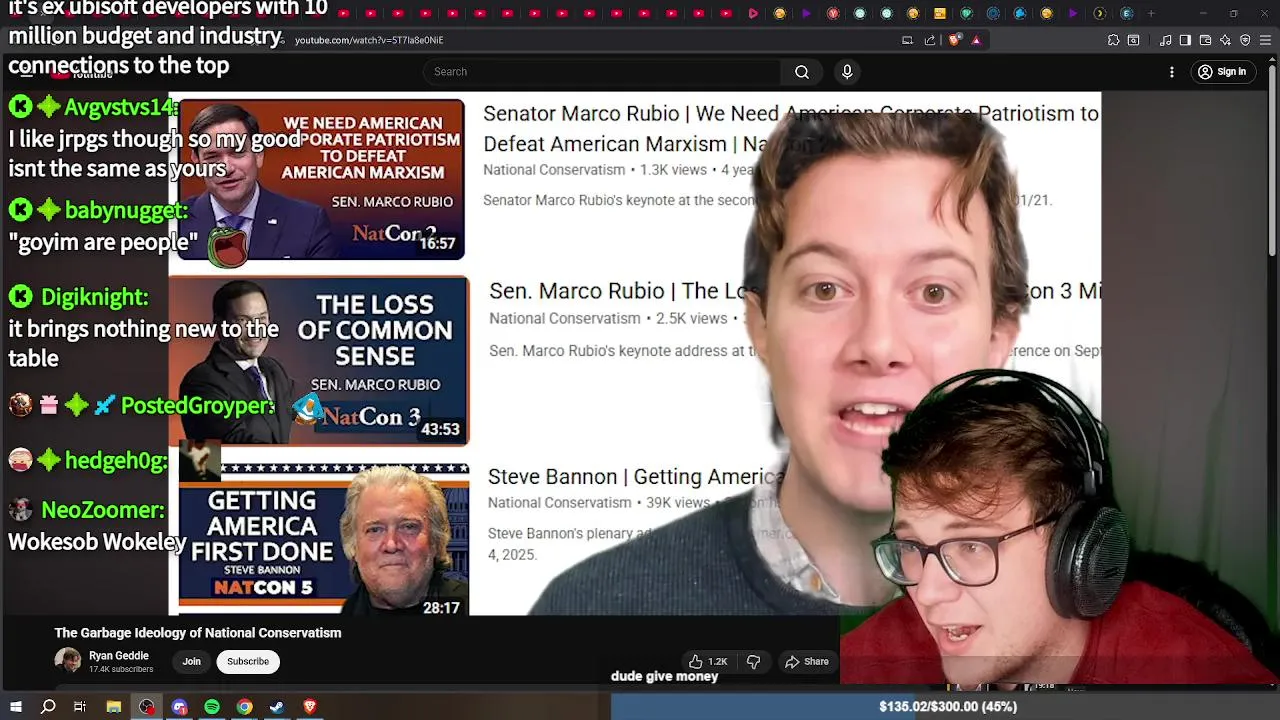The width and height of the screenshot is (1280, 720).
Task: Open the Brave VPN shield icon
Action: coord(1245,40)
